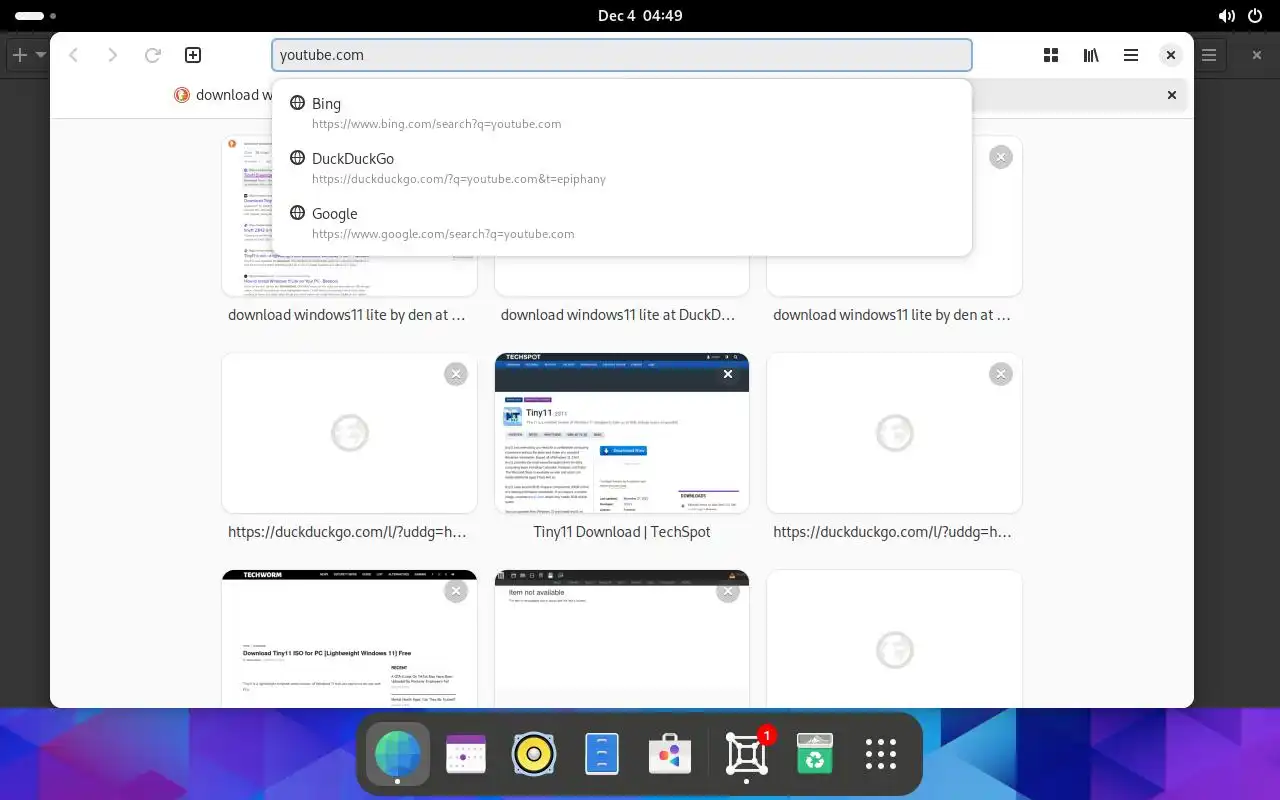1280x800 pixels.
Task: Close the "Item not available" tab
Action: pos(728,591)
